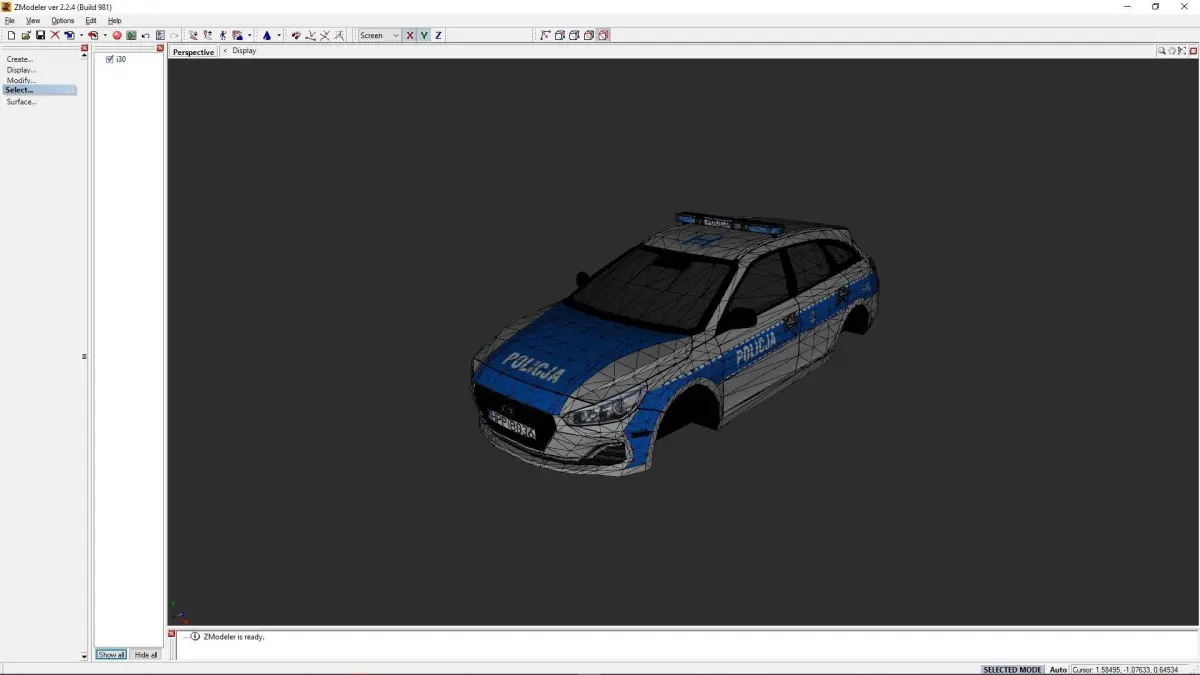This screenshot has height=675, width=1200.
Task: Click the viewport pan icon beside magnifier
Action: (1172, 51)
